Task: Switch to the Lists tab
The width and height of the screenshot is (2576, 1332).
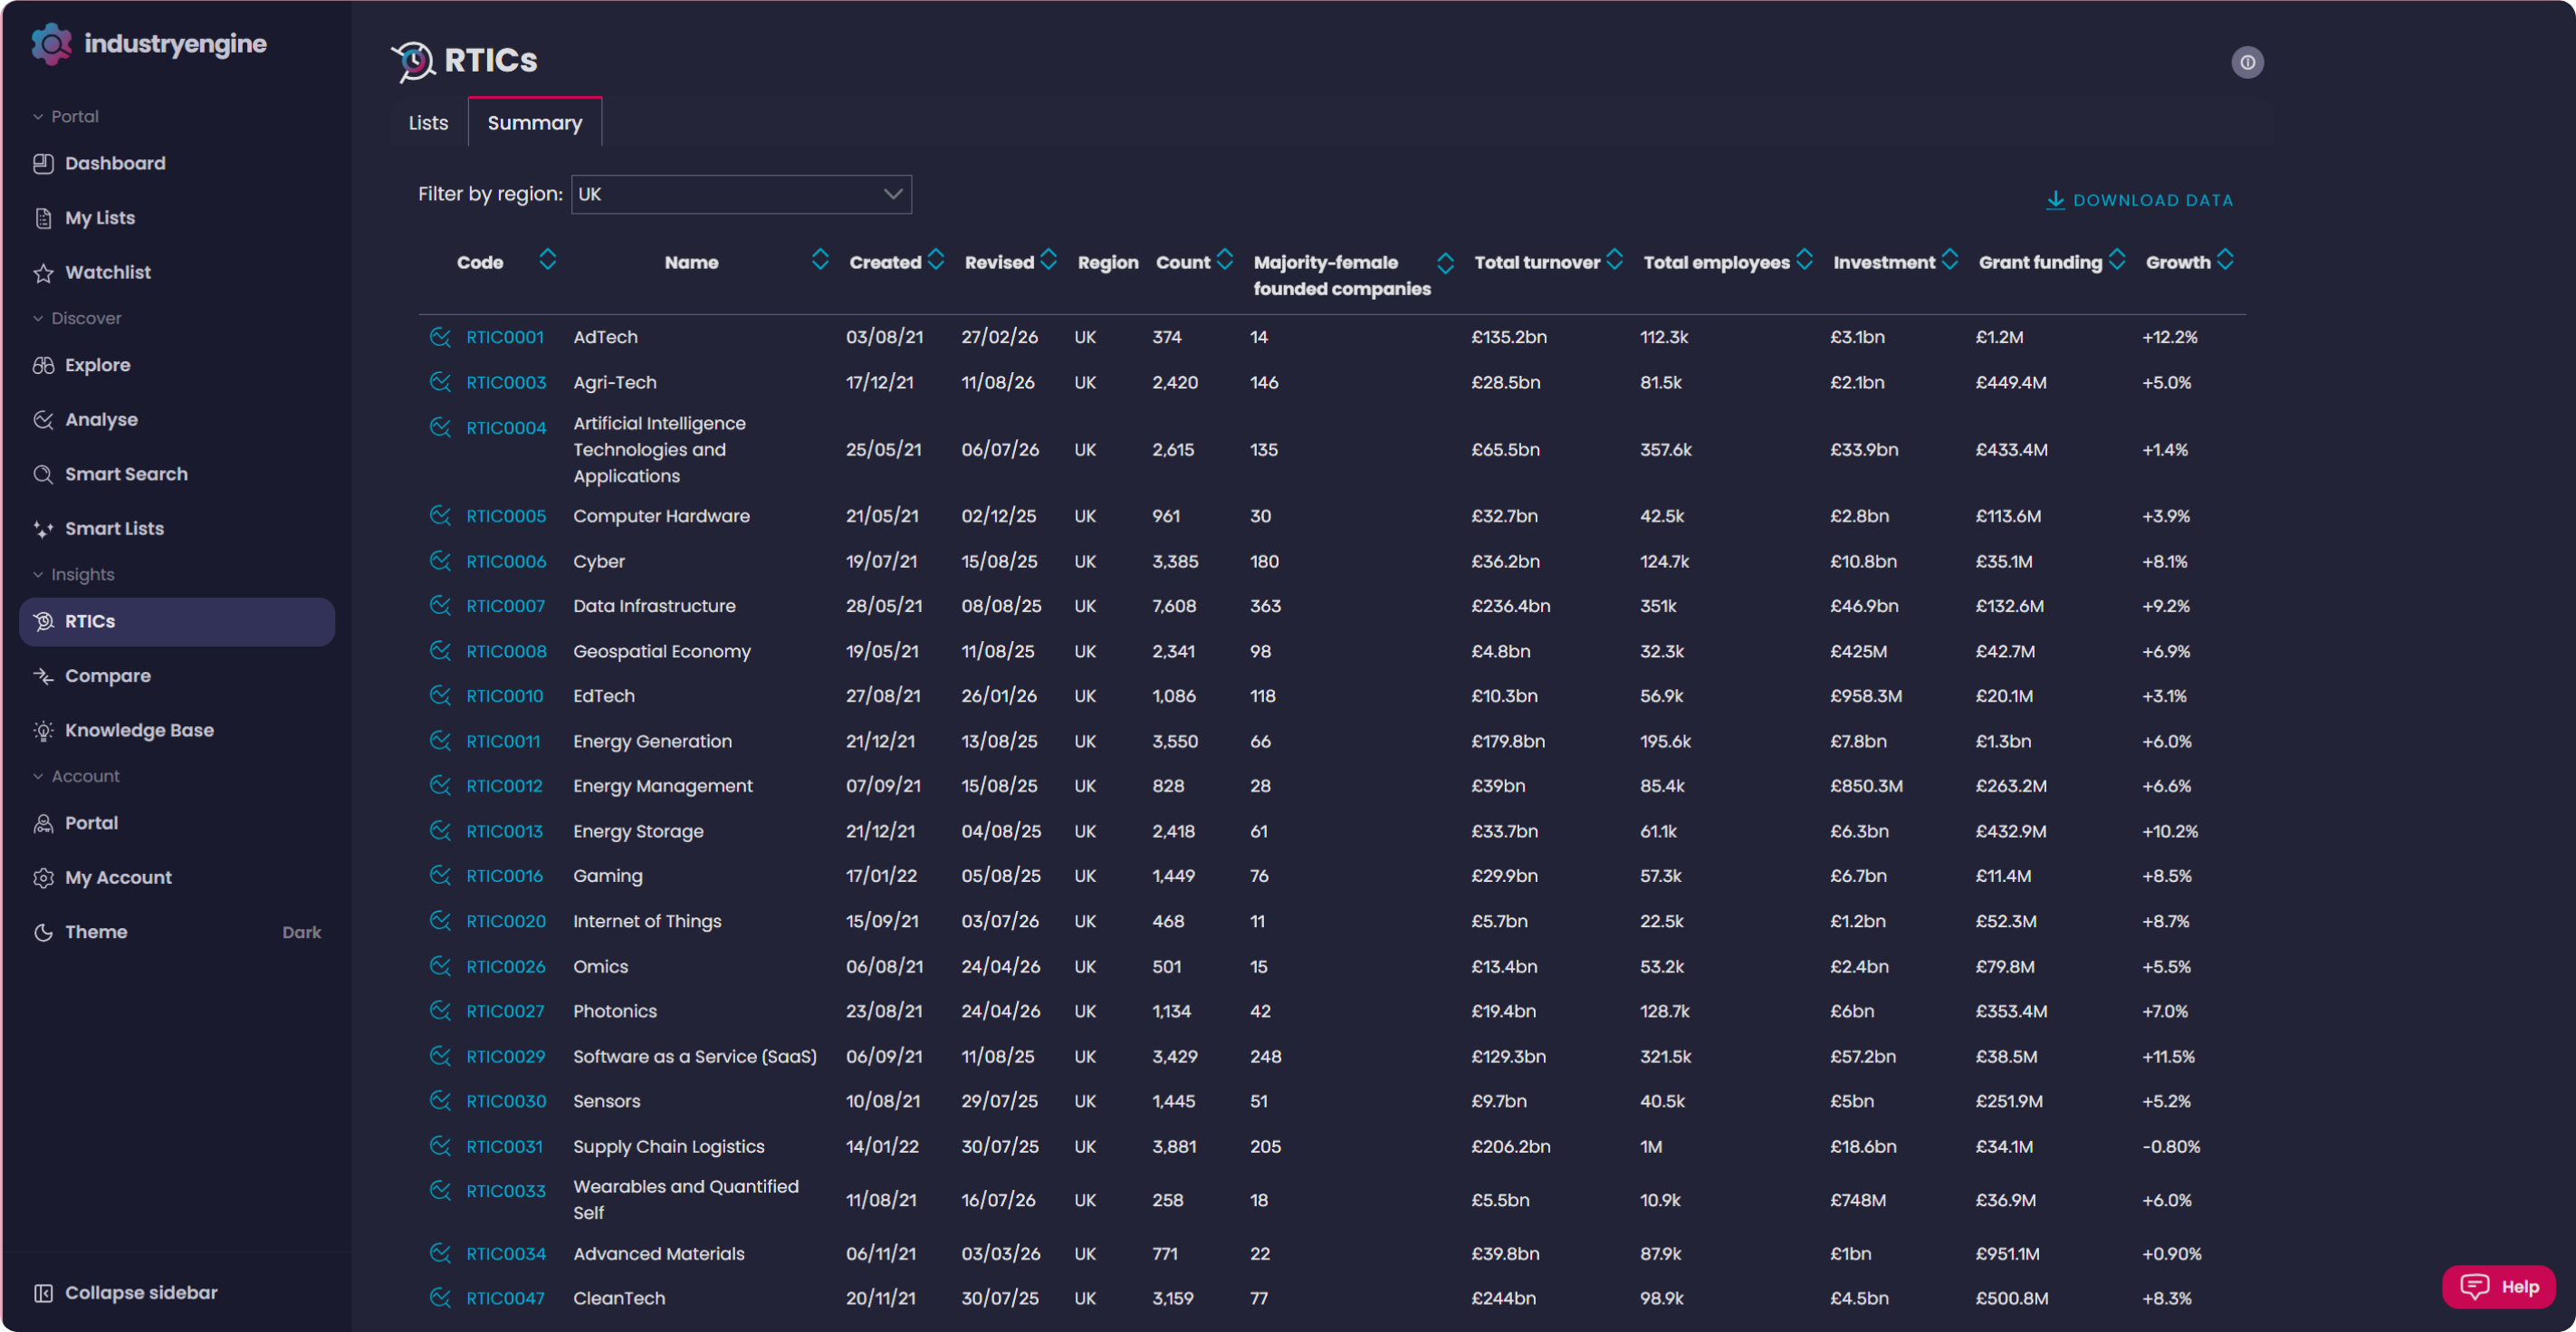Action: point(428,123)
